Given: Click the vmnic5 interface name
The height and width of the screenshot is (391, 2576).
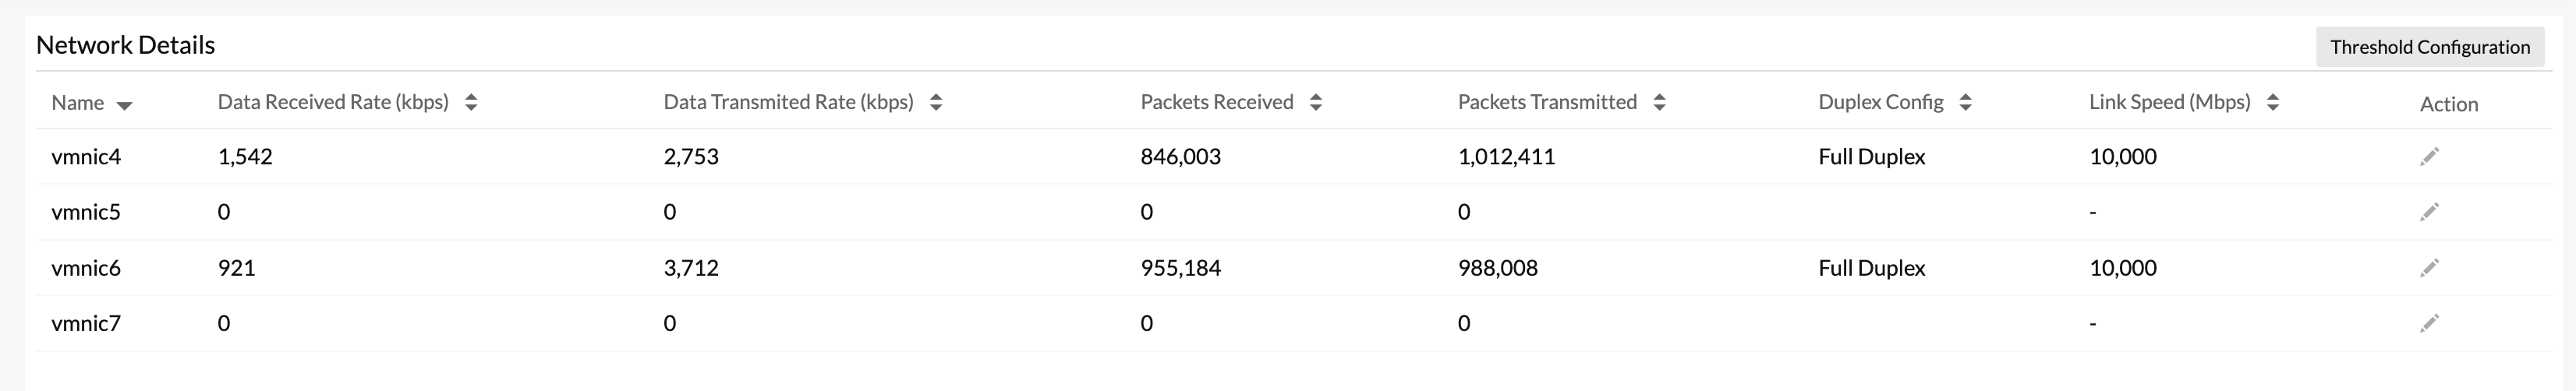Looking at the screenshot, I should pyautogui.click(x=86, y=212).
